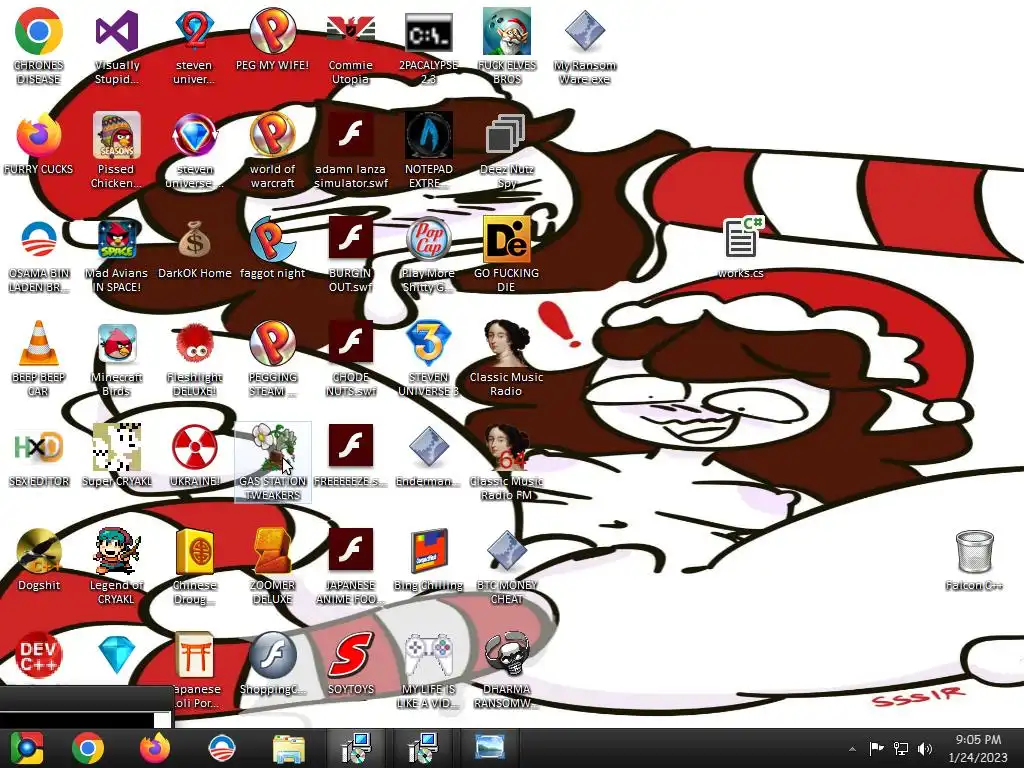1024x768 pixels.
Task: Open the volume speaker tray icon
Action: click(x=925, y=749)
